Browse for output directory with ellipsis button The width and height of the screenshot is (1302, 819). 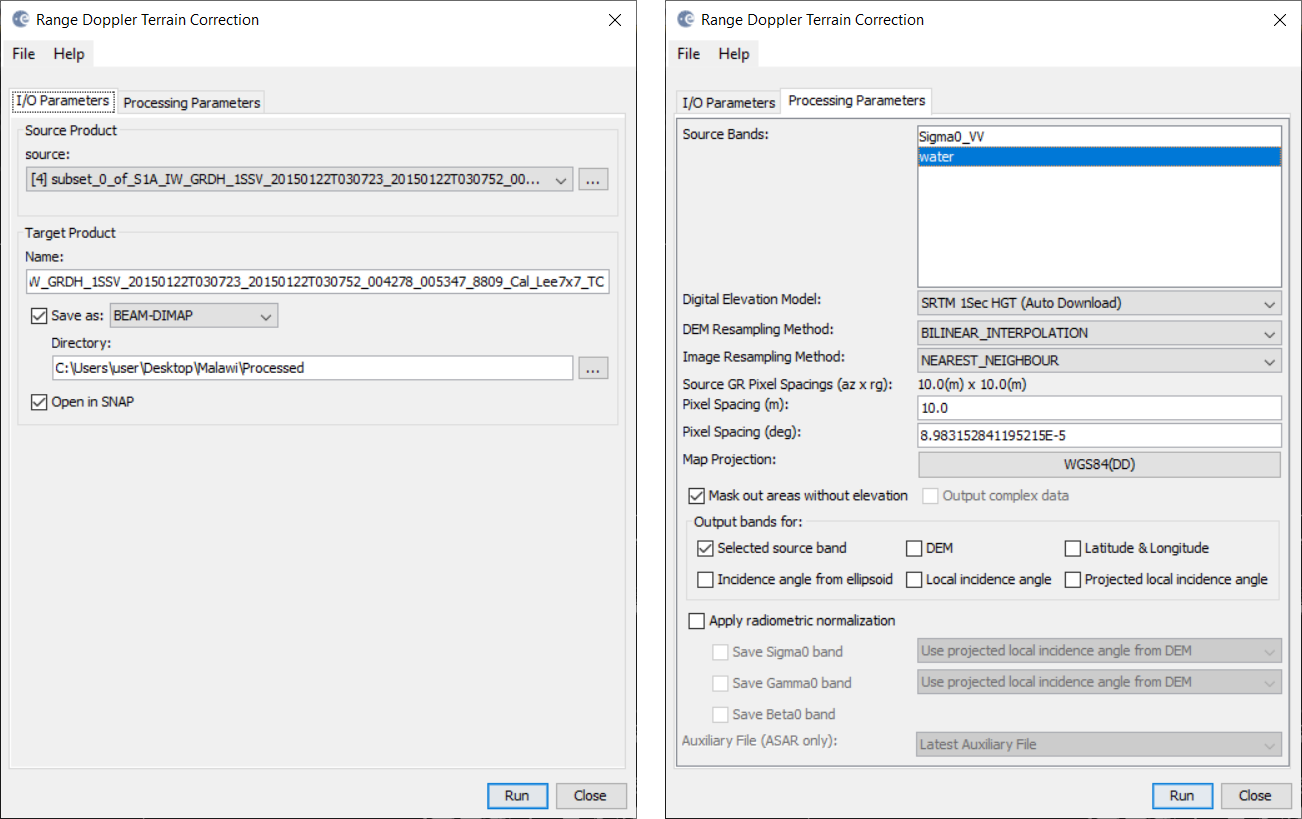[x=593, y=368]
